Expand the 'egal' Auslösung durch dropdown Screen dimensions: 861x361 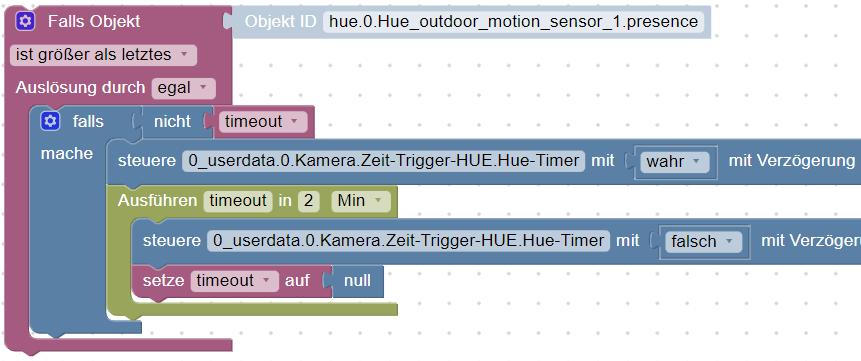(x=183, y=88)
